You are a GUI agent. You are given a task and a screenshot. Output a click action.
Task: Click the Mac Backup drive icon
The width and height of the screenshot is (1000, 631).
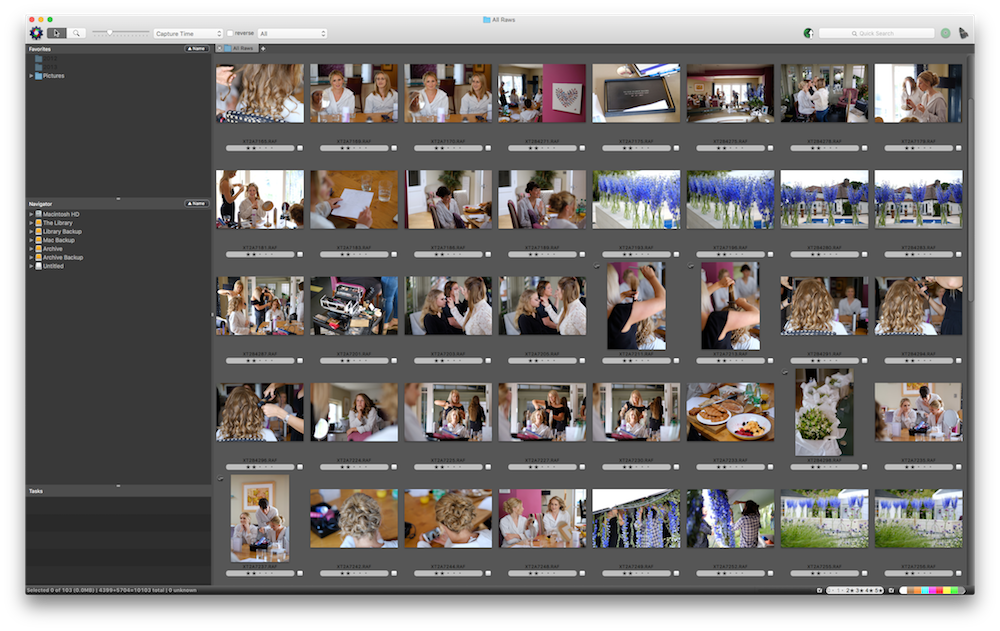[38, 241]
